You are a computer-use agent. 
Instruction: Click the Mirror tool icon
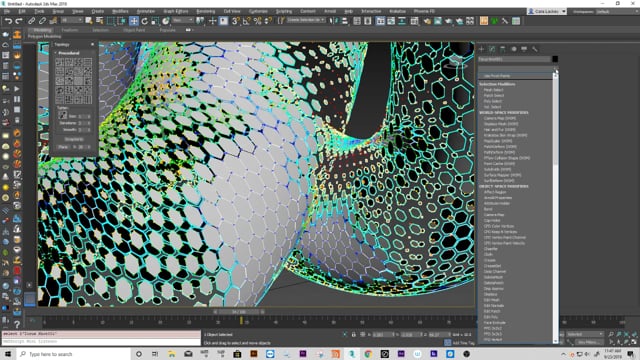click(334, 21)
